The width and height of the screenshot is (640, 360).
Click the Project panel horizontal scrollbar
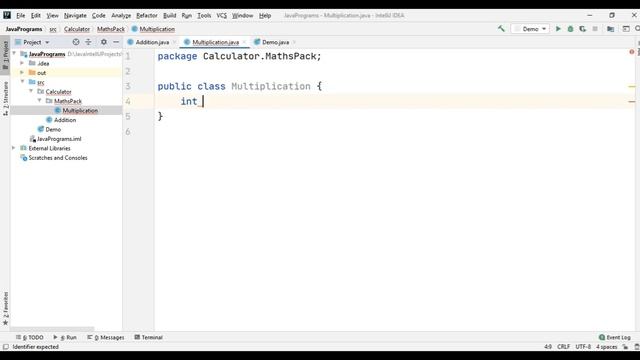pos(52,329)
